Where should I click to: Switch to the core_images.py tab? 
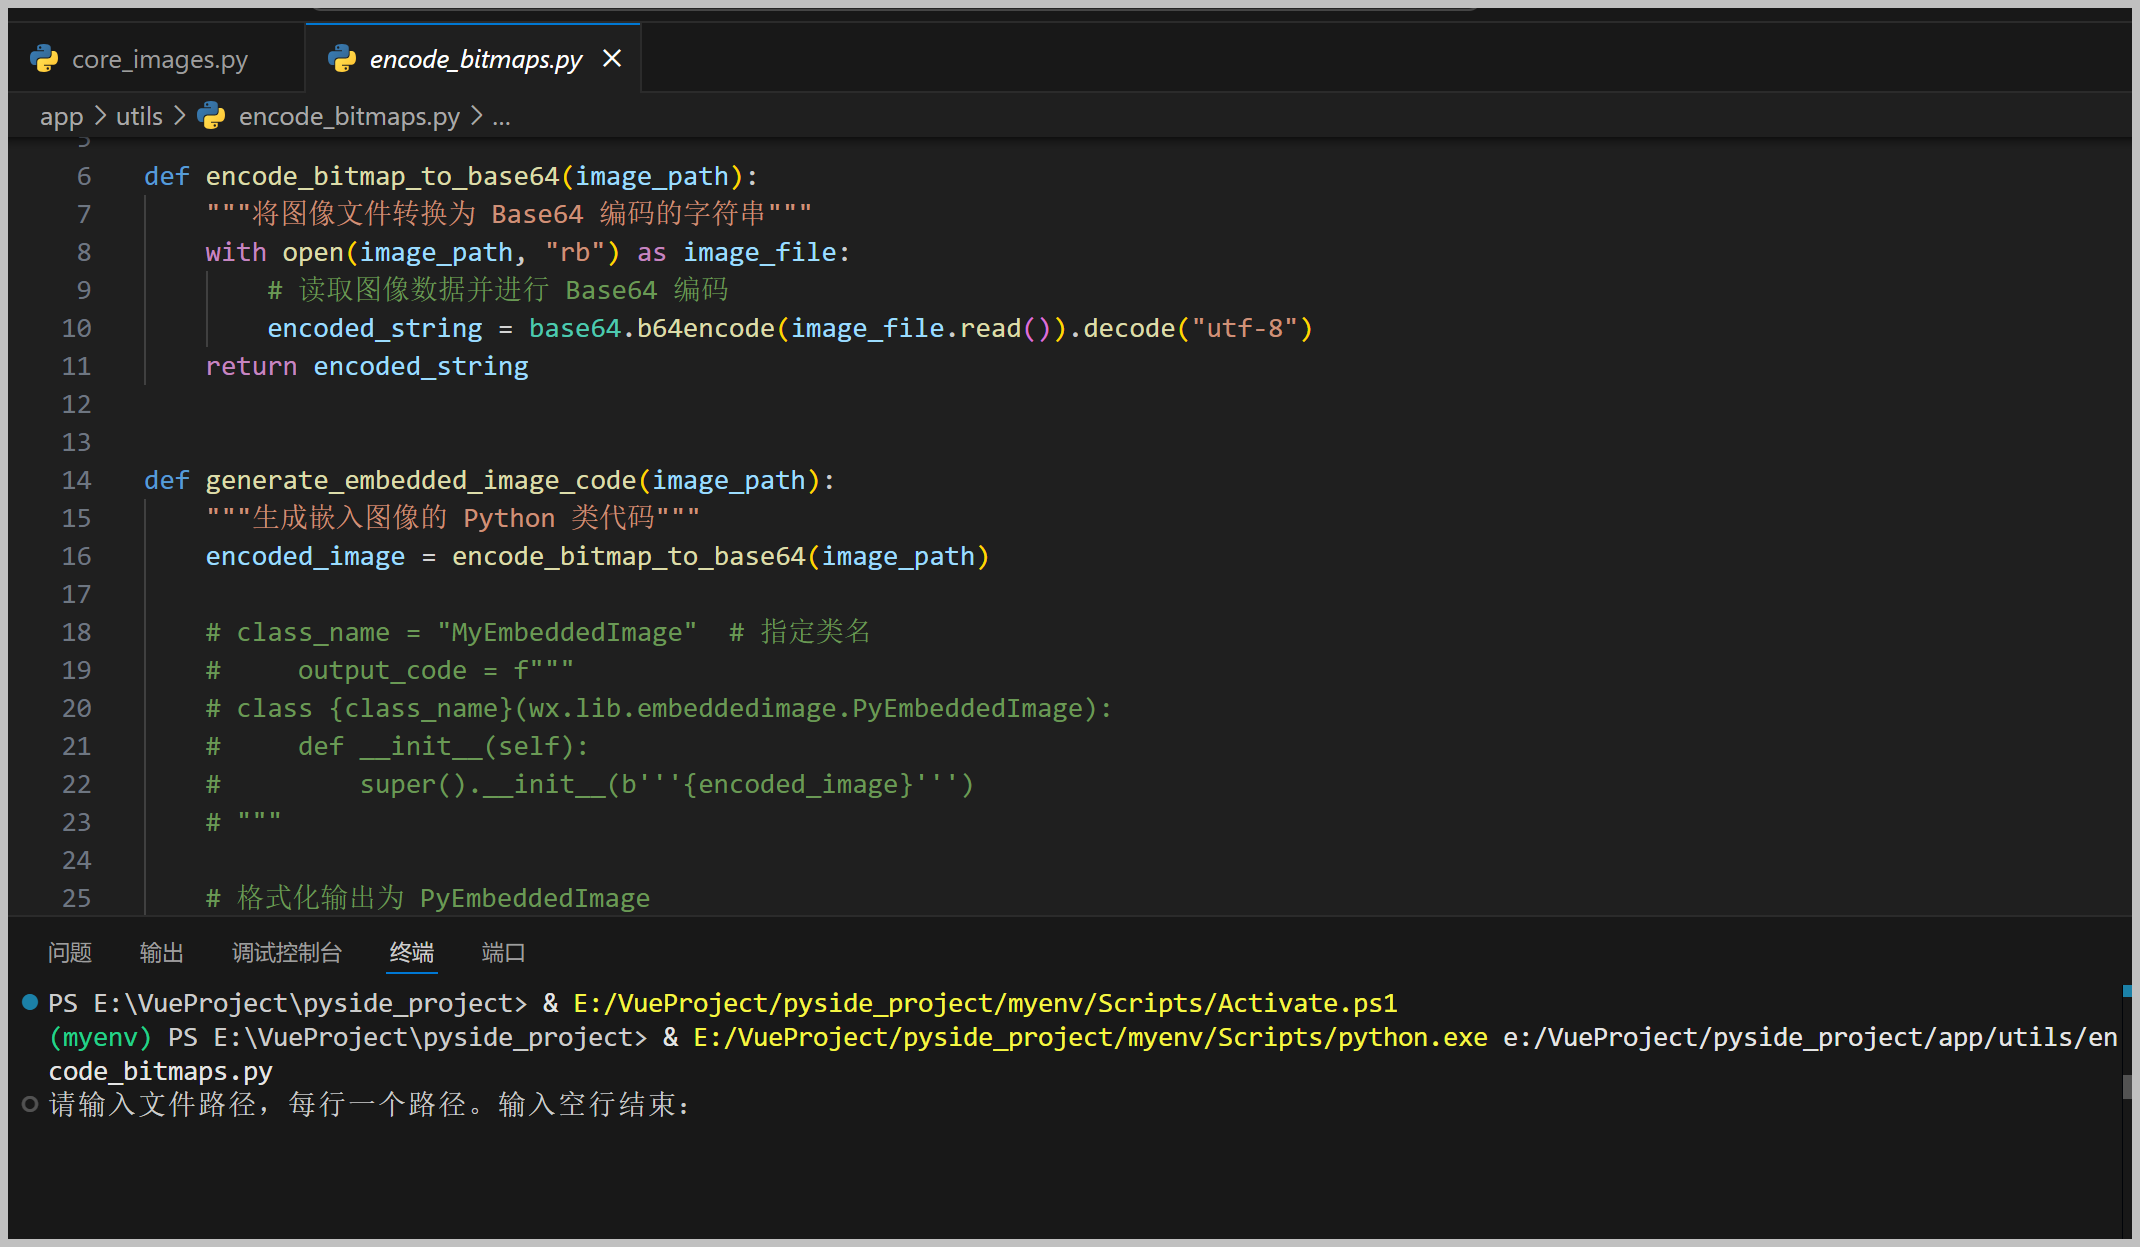point(159,59)
